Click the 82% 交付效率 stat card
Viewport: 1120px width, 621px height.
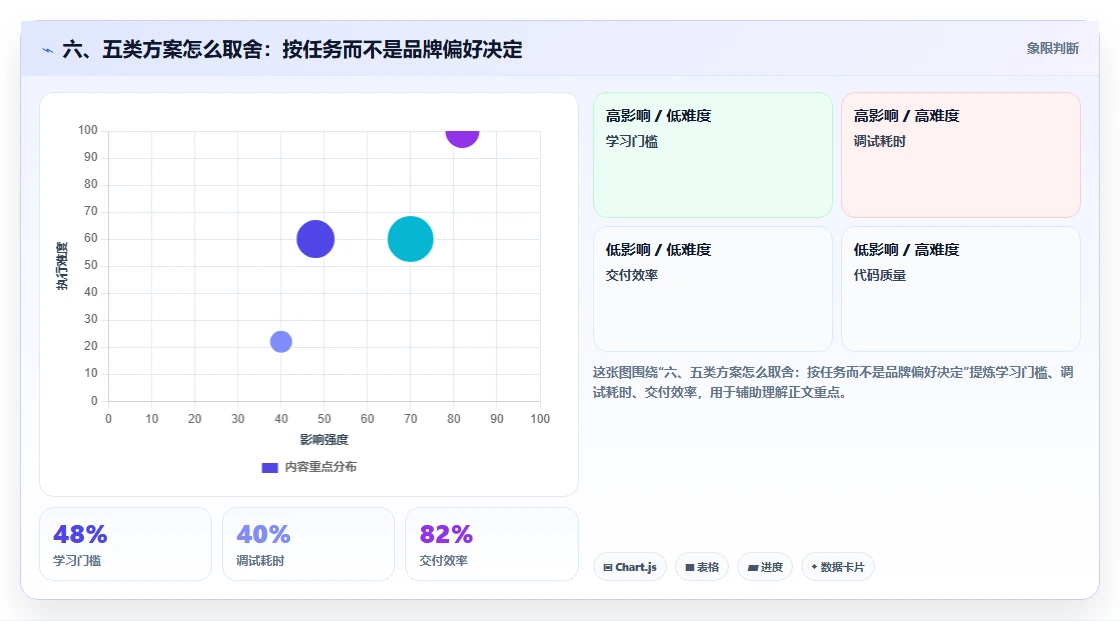(x=491, y=544)
